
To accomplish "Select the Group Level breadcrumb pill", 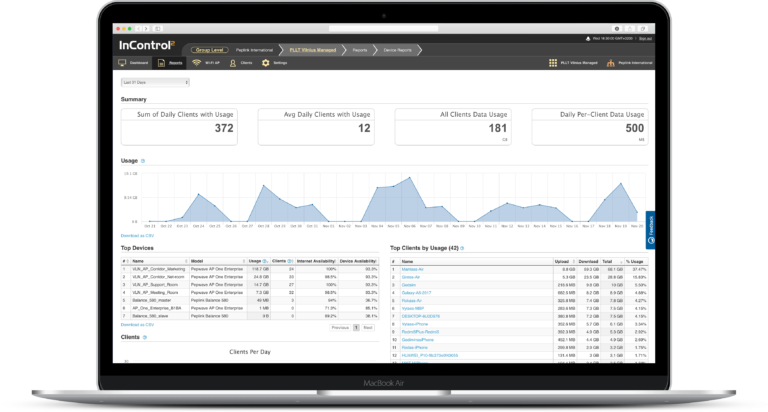I will pos(209,50).
